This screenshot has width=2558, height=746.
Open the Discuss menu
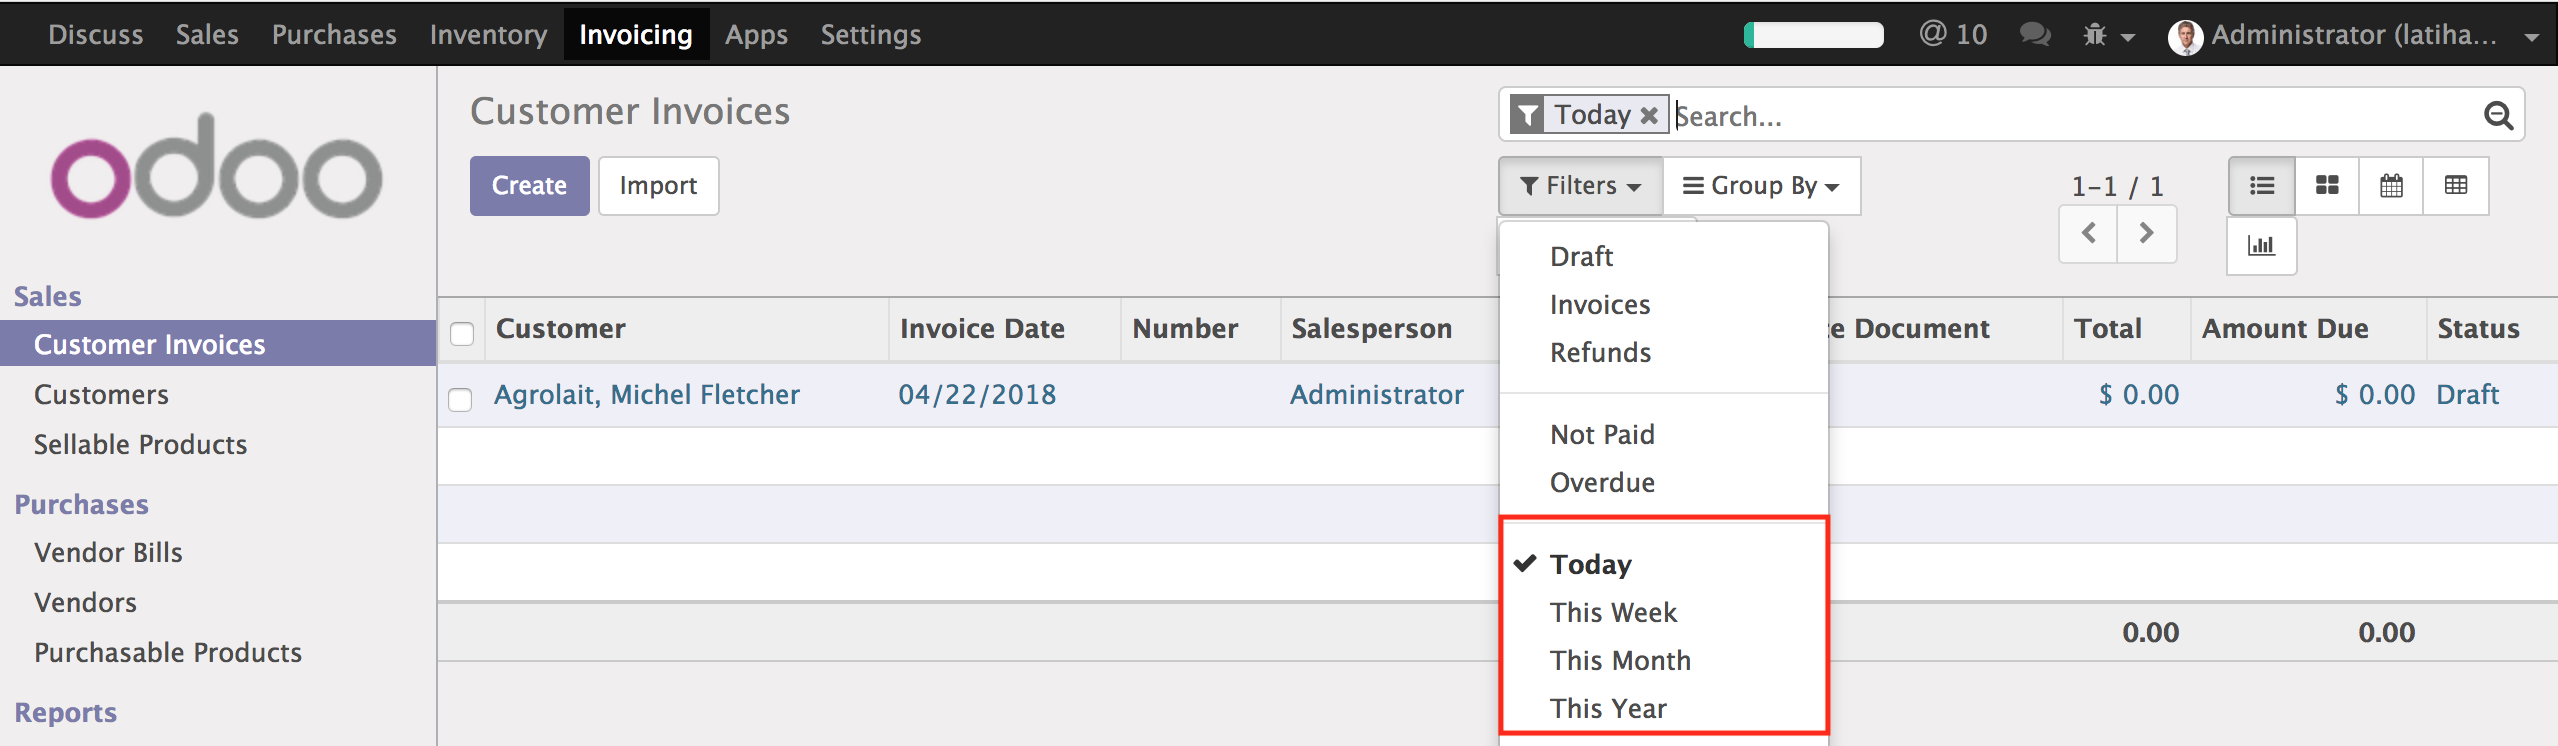click(x=96, y=35)
